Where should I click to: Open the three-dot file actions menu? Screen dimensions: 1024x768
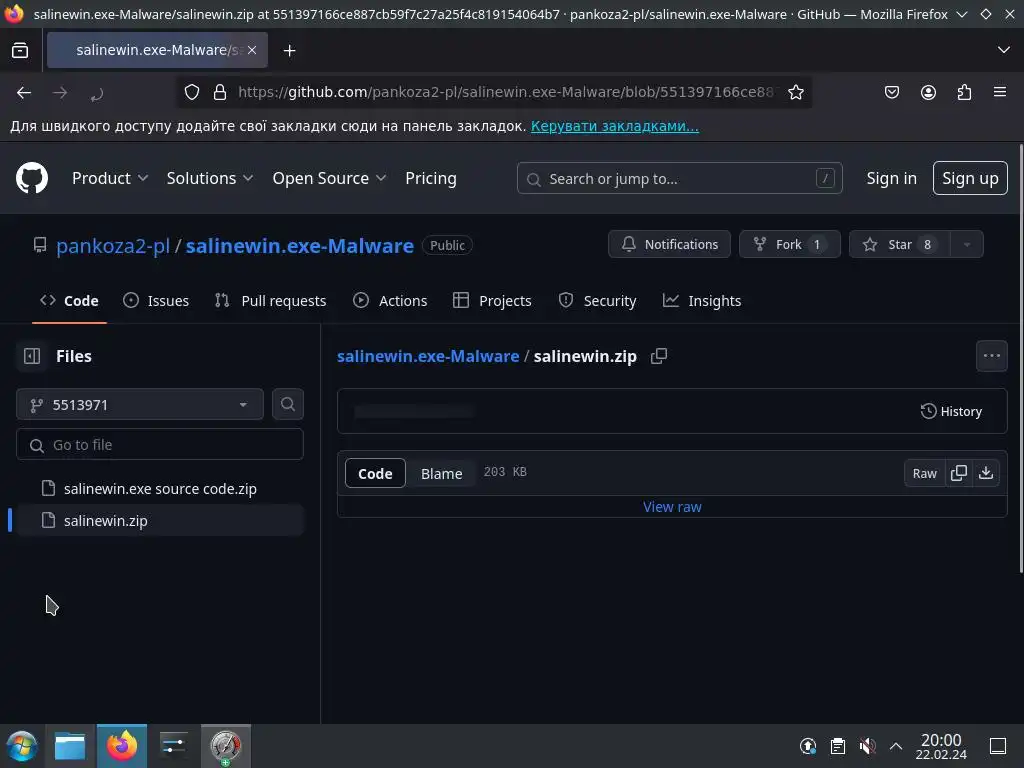[991, 356]
